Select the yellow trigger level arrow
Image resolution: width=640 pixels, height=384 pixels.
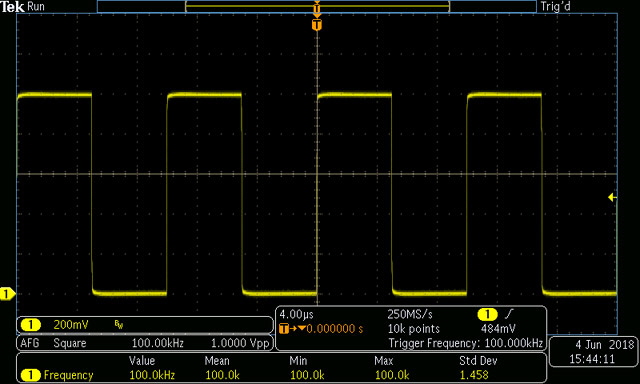[x=612, y=198]
